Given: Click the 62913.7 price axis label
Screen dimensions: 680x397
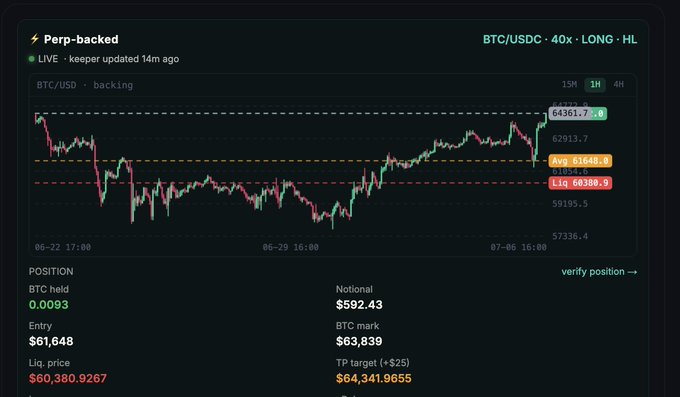Looking at the screenshot, I should tap(570, 139).
